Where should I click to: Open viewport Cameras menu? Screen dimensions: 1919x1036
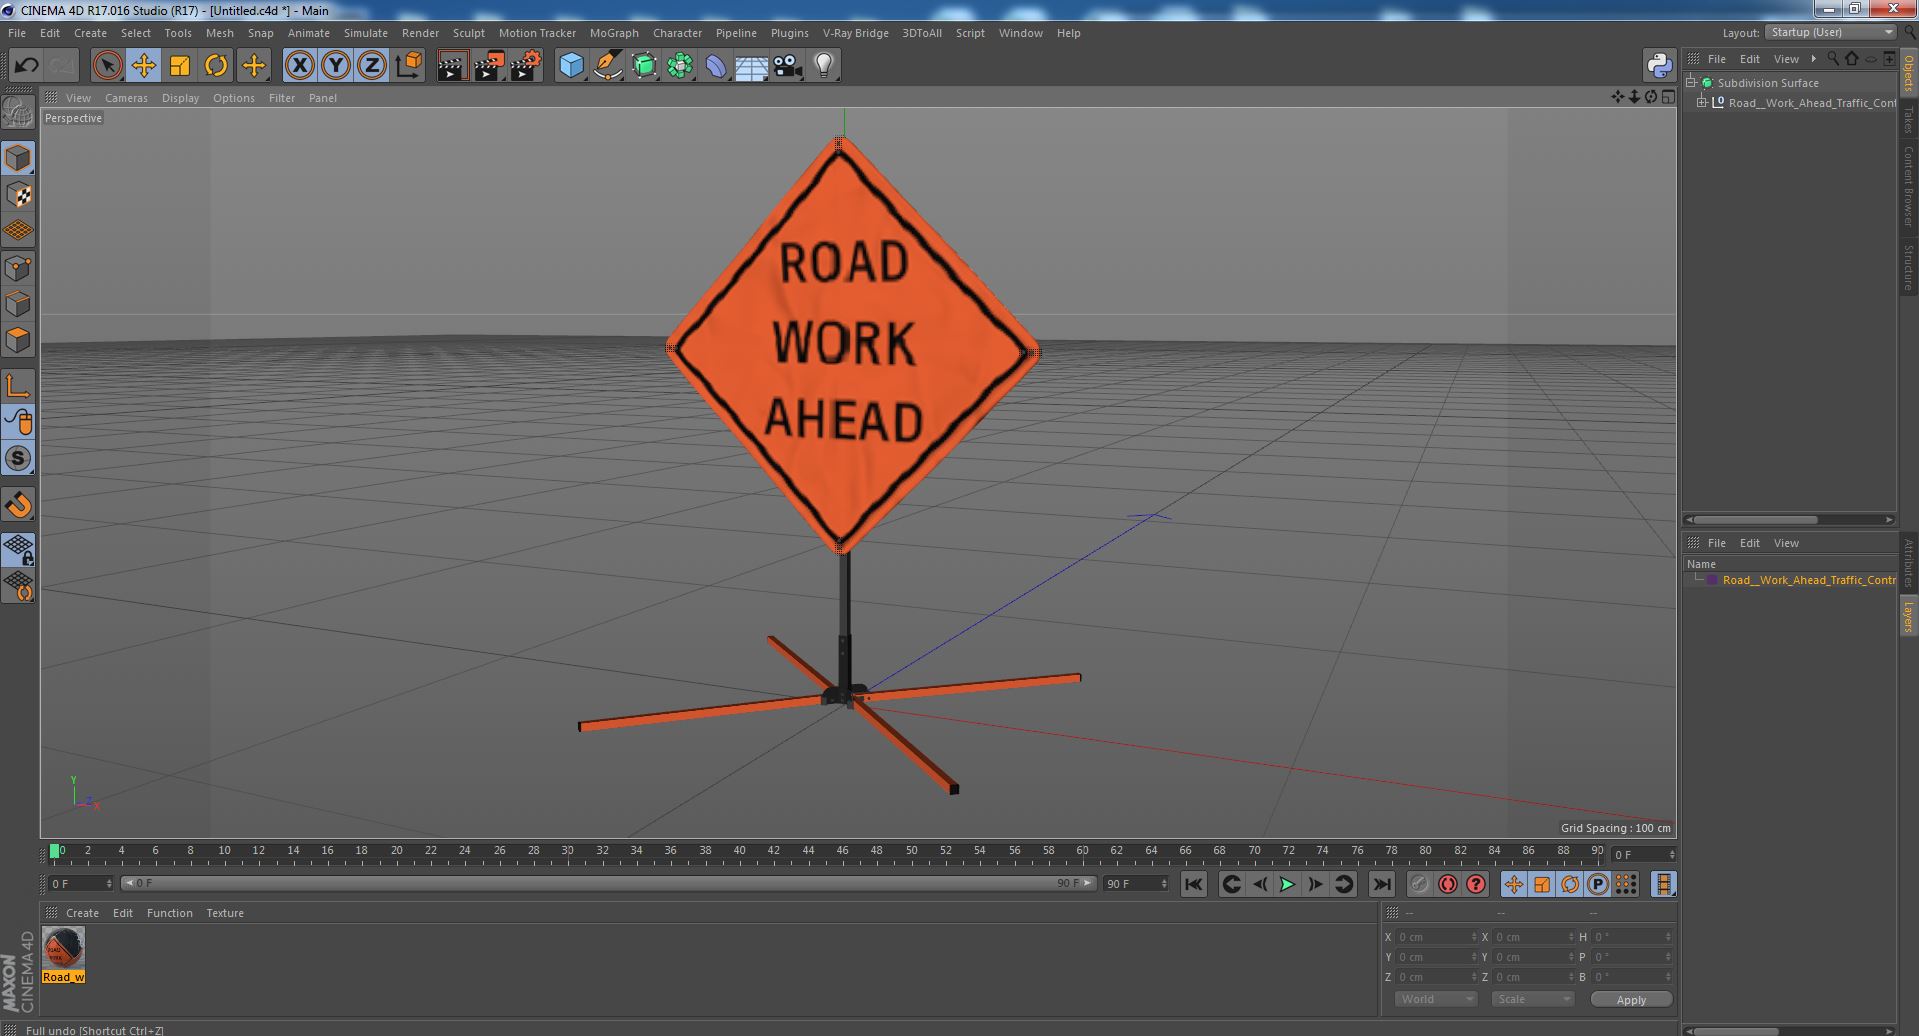(126, 98)
